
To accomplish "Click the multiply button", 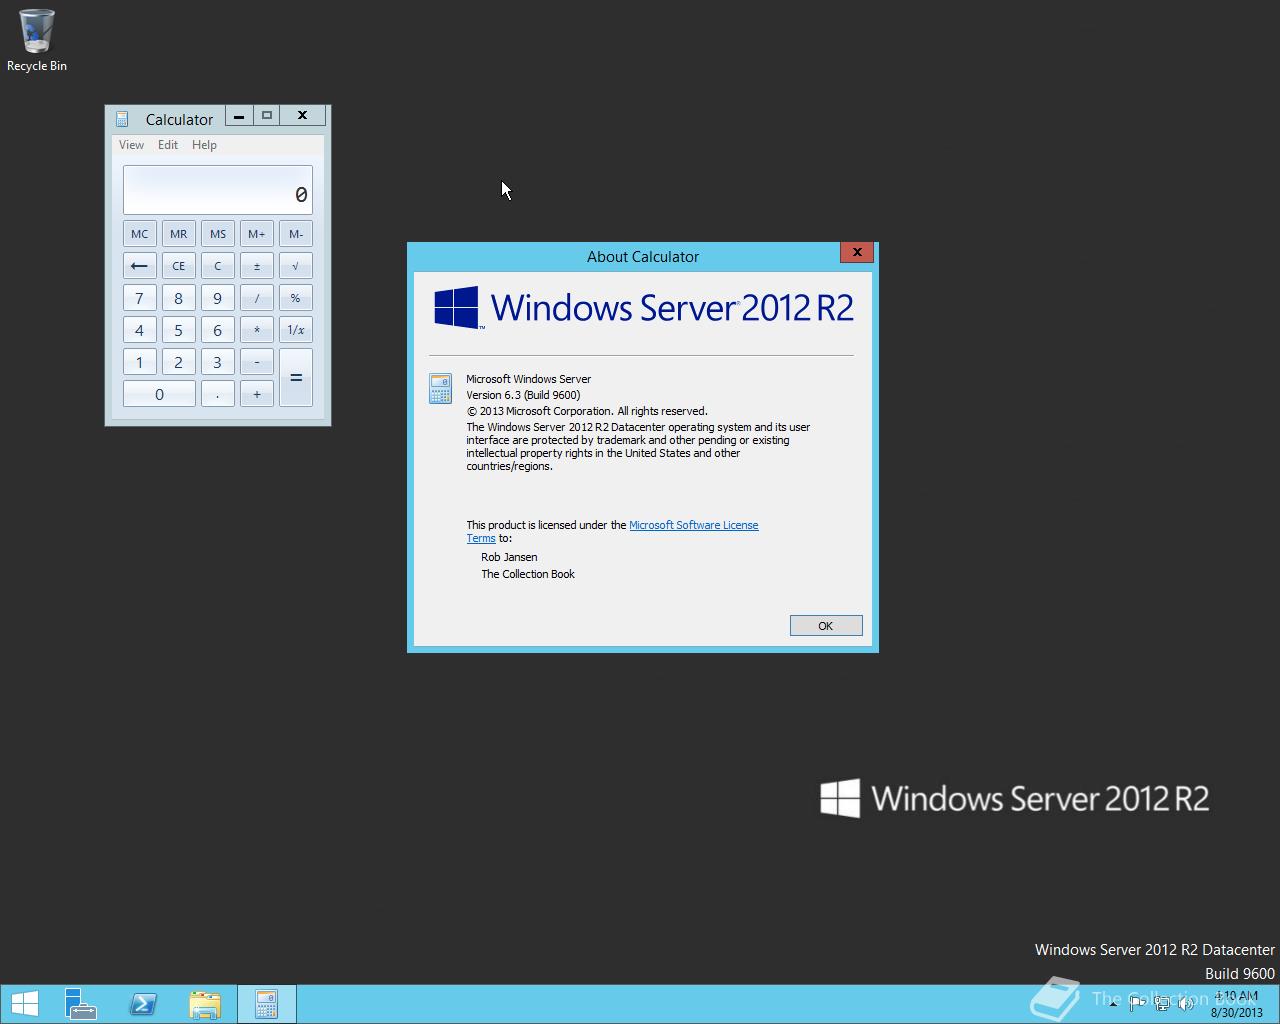I will (257, 330).
